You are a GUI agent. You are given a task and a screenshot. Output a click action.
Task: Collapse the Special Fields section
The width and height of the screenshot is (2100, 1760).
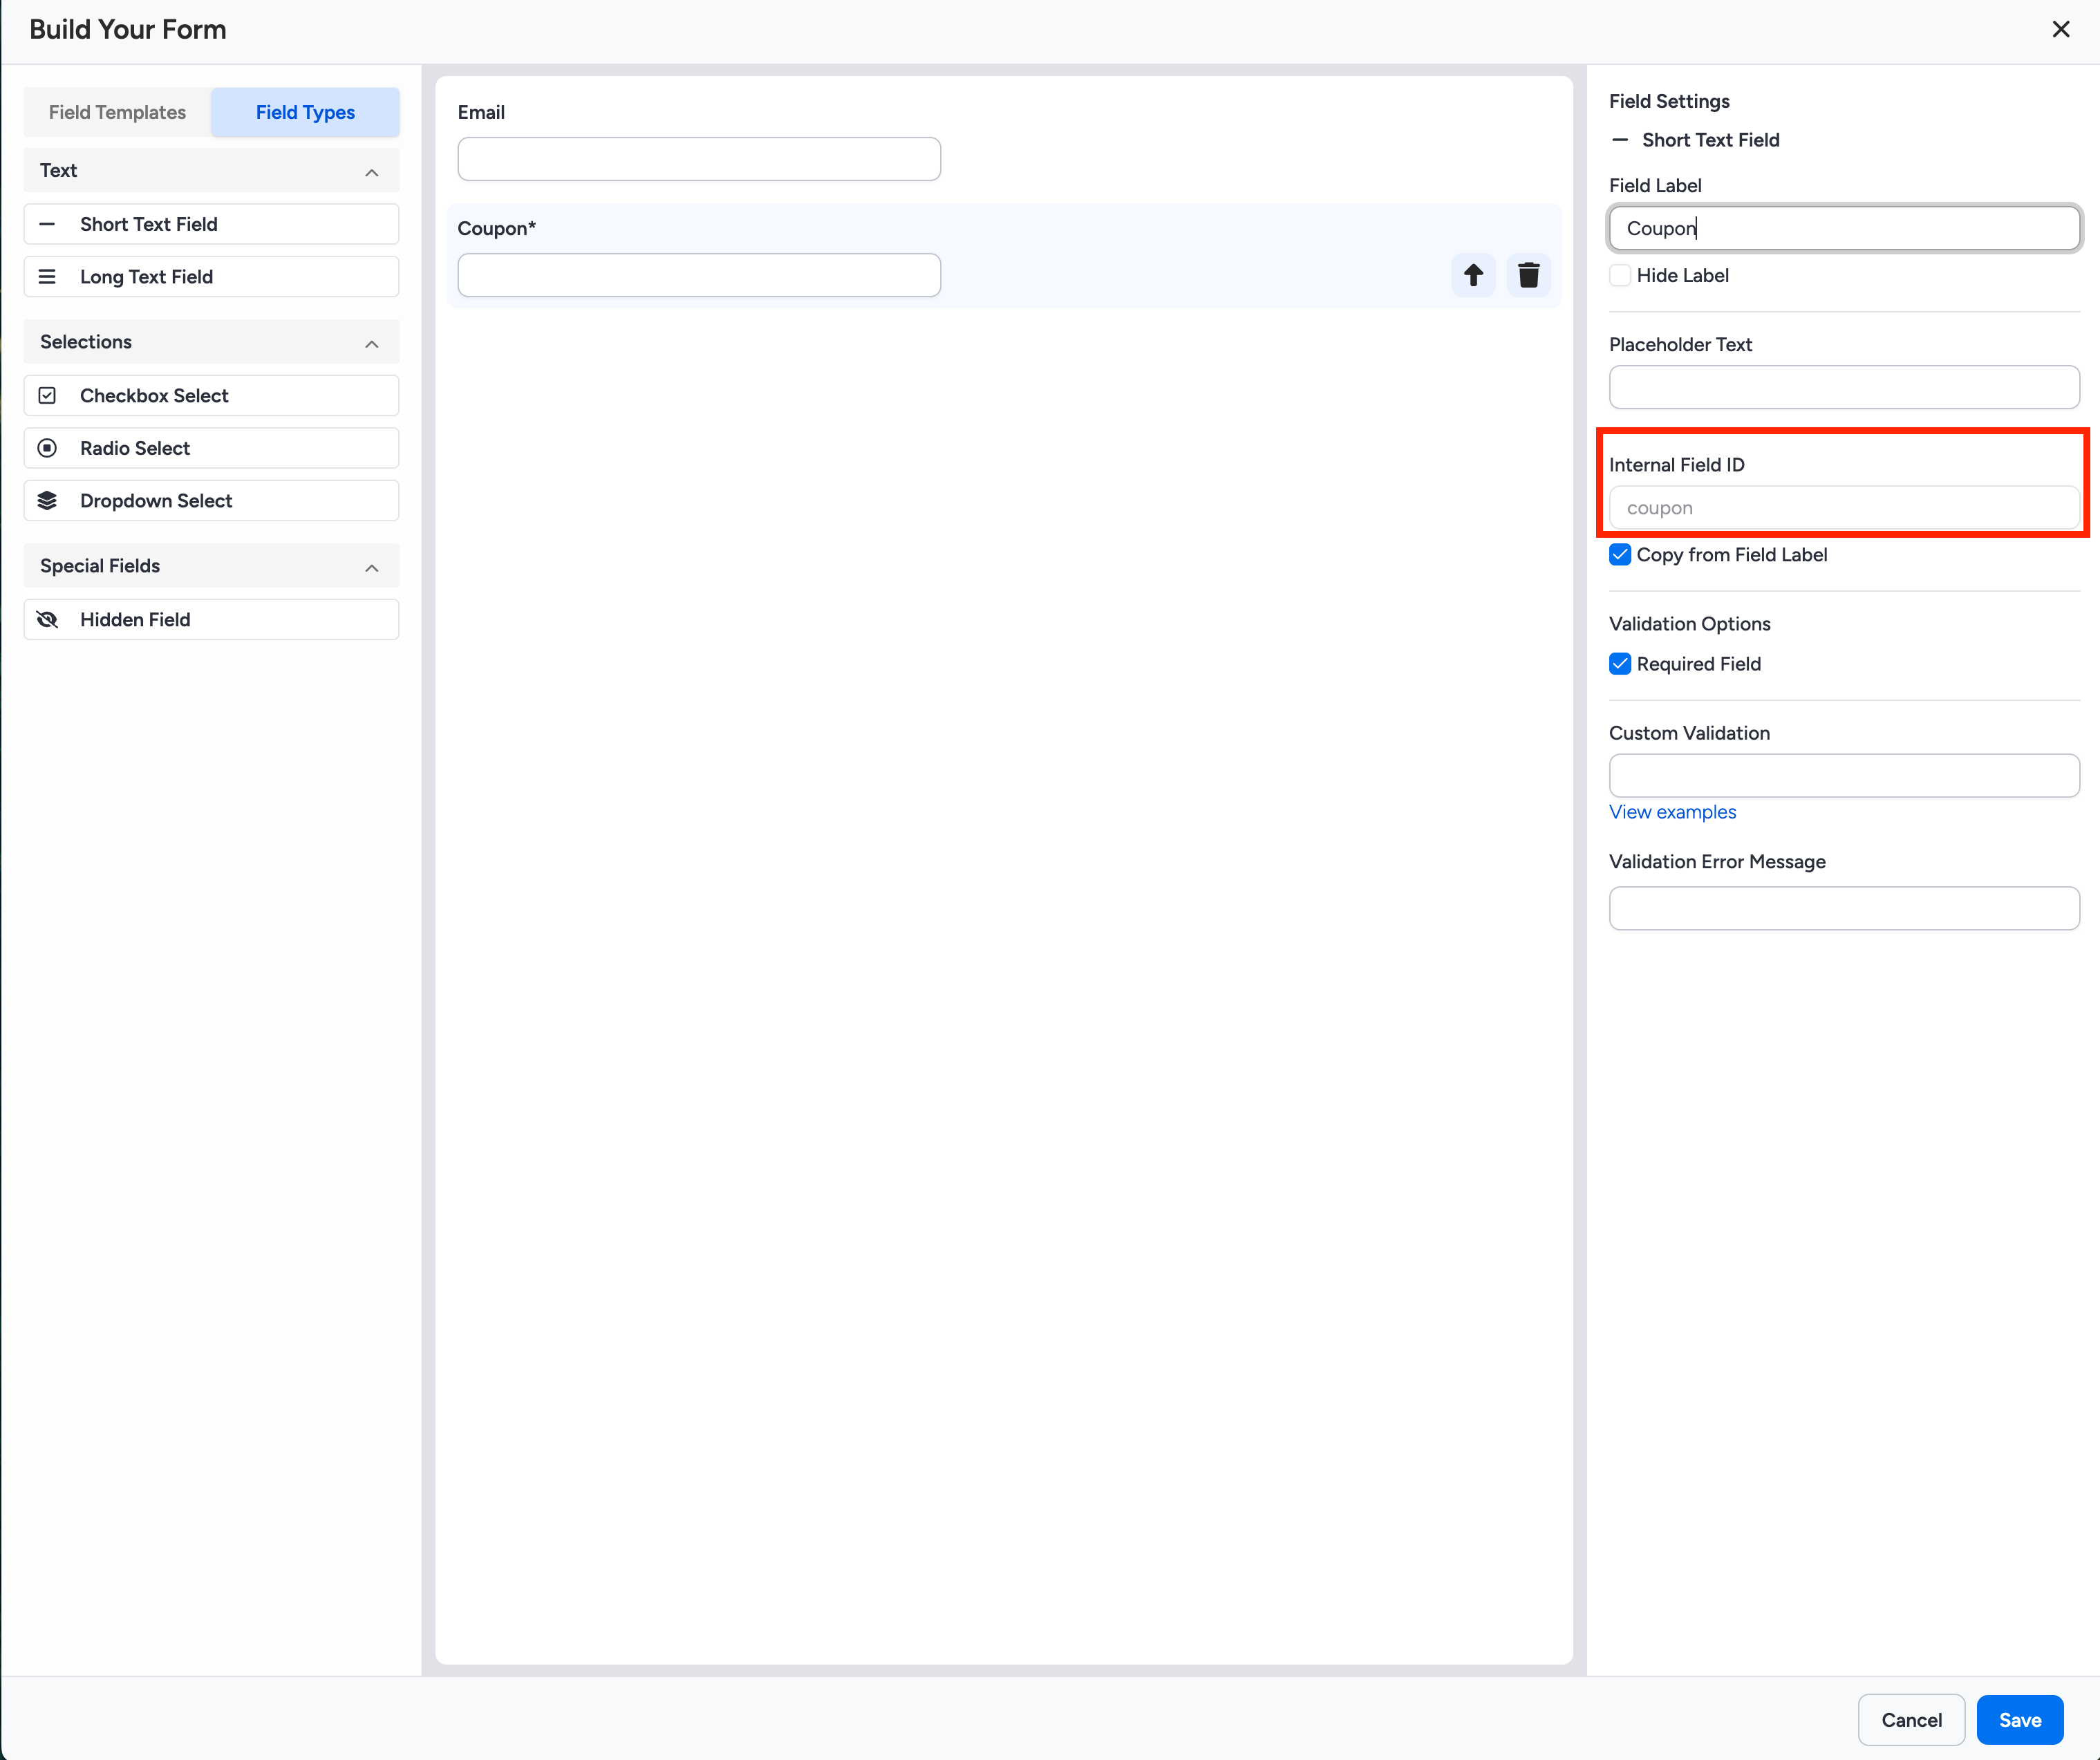[372, 567]
